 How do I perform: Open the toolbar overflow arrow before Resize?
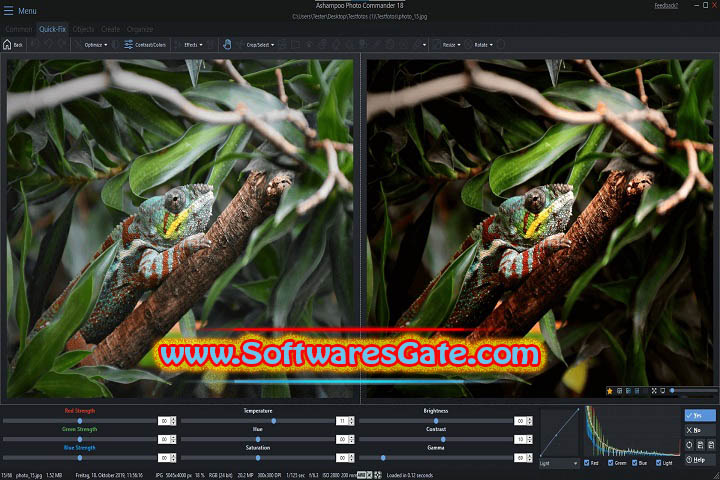pyautogui.click(x=424, y=45)
